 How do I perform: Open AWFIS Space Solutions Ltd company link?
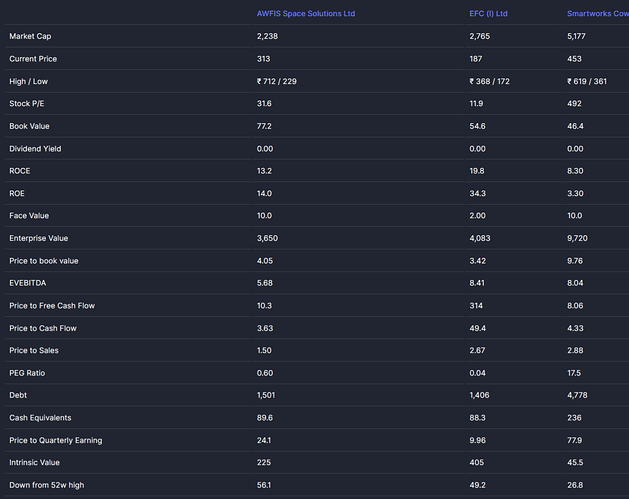(306, 14)
